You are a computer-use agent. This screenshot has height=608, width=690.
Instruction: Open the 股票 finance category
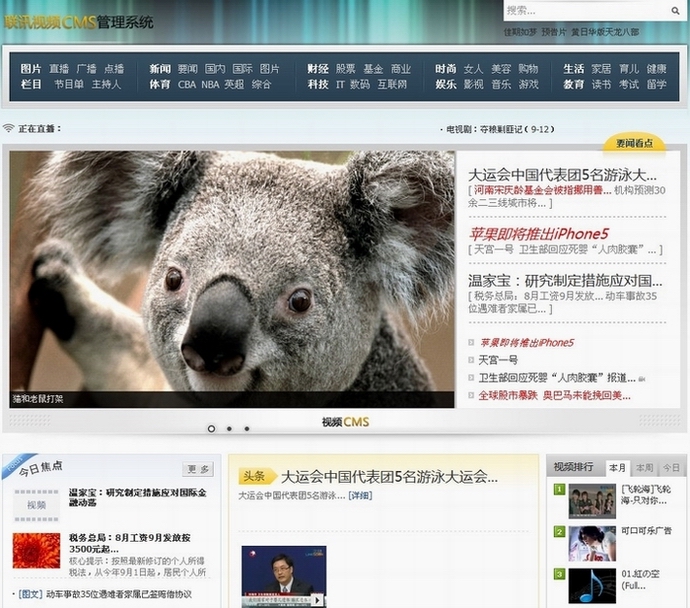345,69
